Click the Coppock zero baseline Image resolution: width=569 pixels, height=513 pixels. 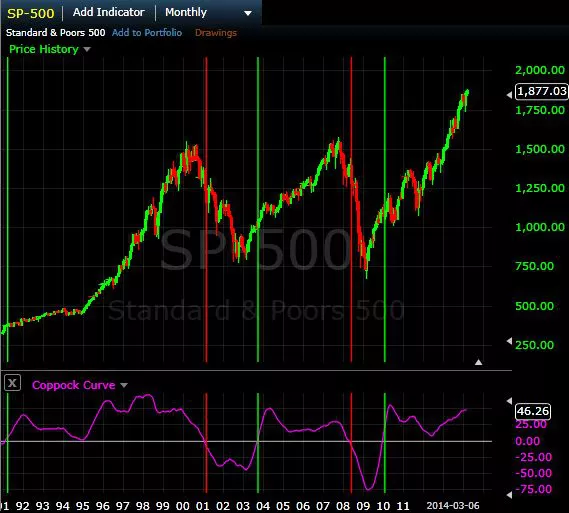[247, 442]
